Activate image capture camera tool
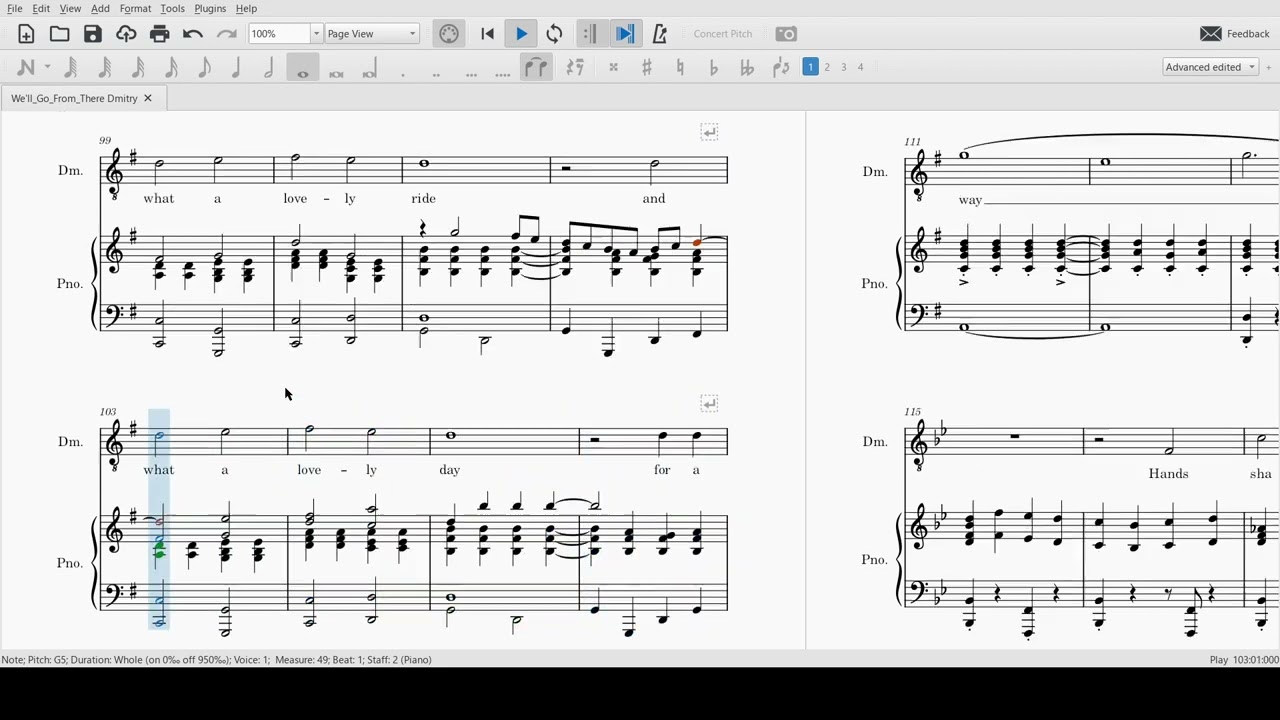1280x720 pixels. (786, 34)
